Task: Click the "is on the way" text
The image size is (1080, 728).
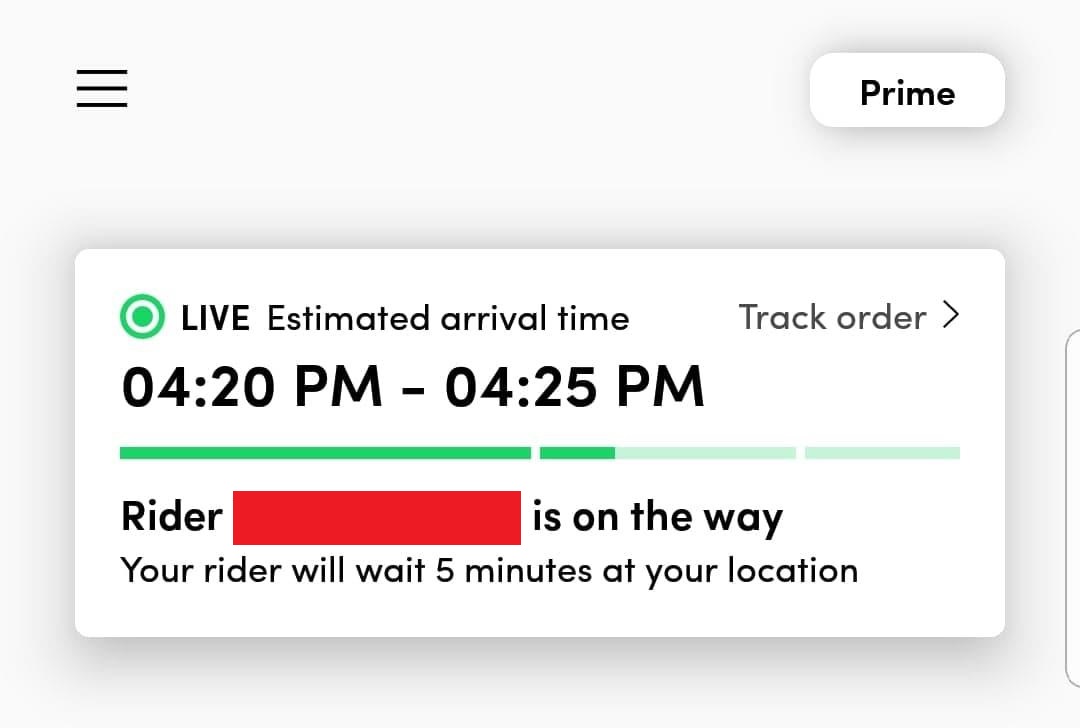Action: [658, 517]
